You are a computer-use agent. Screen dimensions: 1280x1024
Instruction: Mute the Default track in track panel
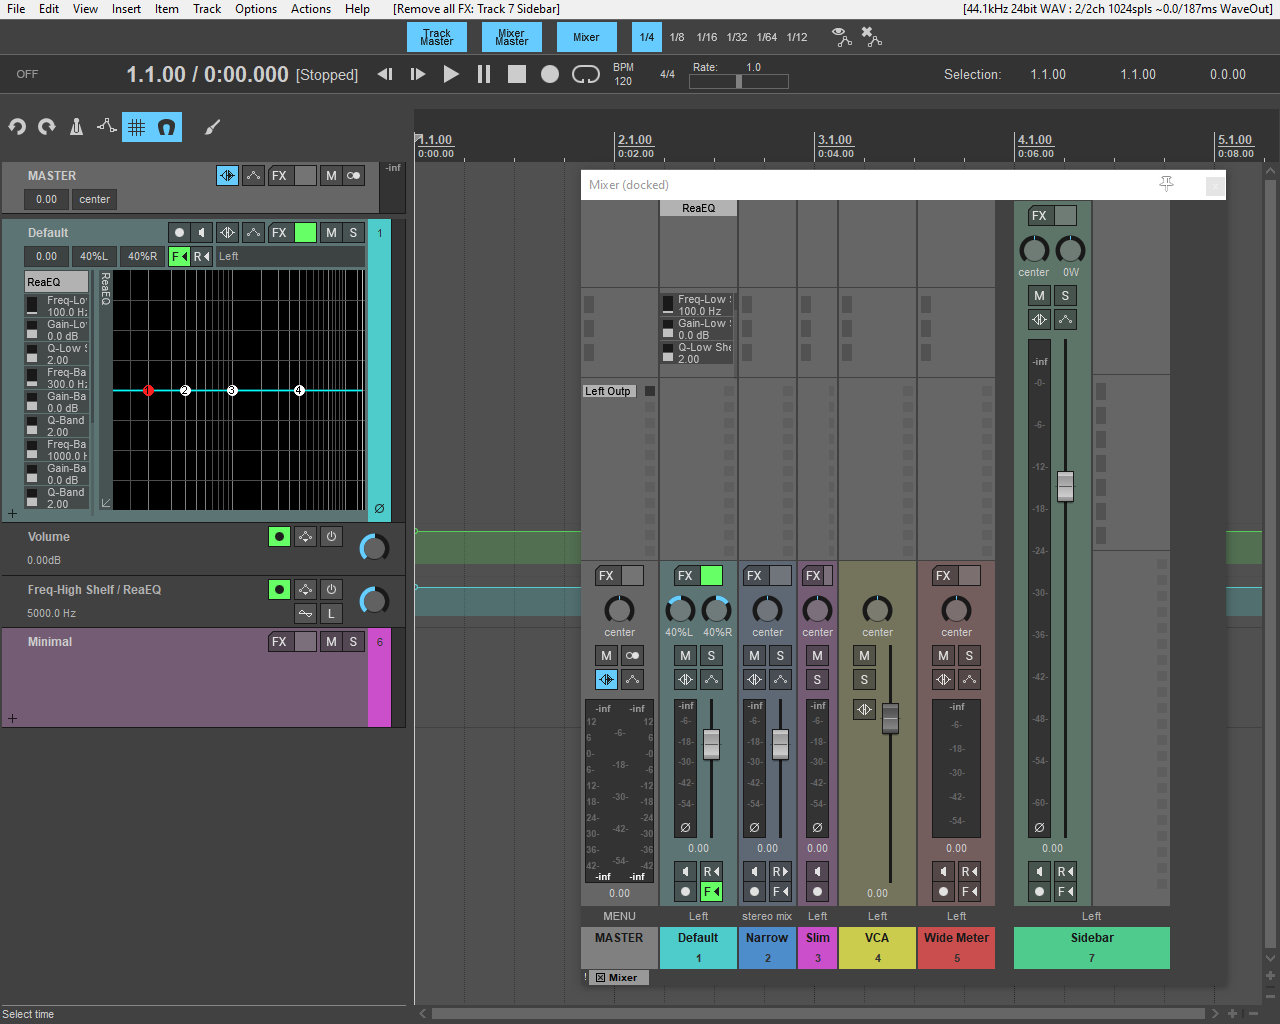pyautogui.click(x=331, y=233)
